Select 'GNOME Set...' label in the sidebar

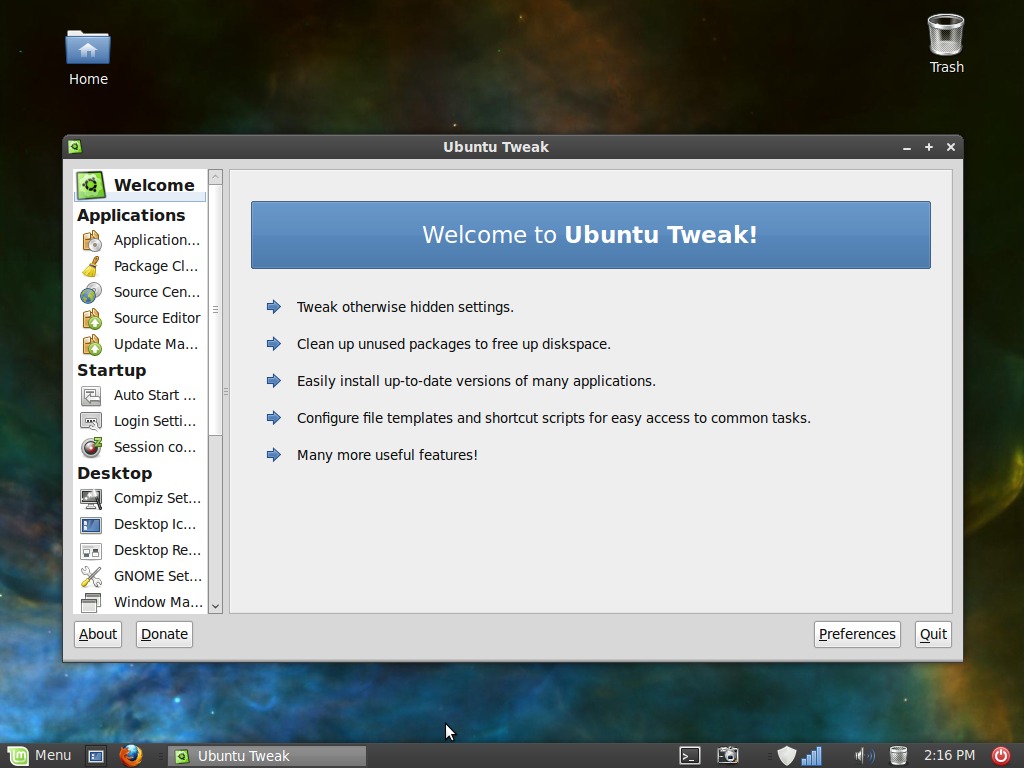click(157, 576)
